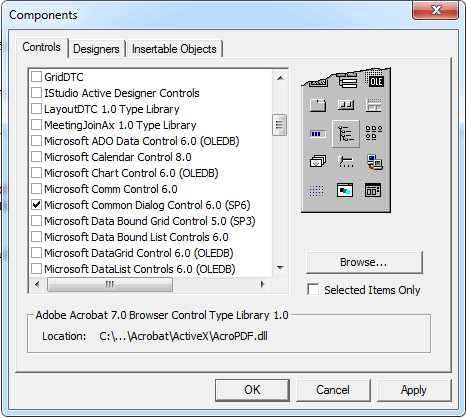This screenshot has width=466, height=418.
Task: Click the Cancel button
Action: tap(333, 390)
